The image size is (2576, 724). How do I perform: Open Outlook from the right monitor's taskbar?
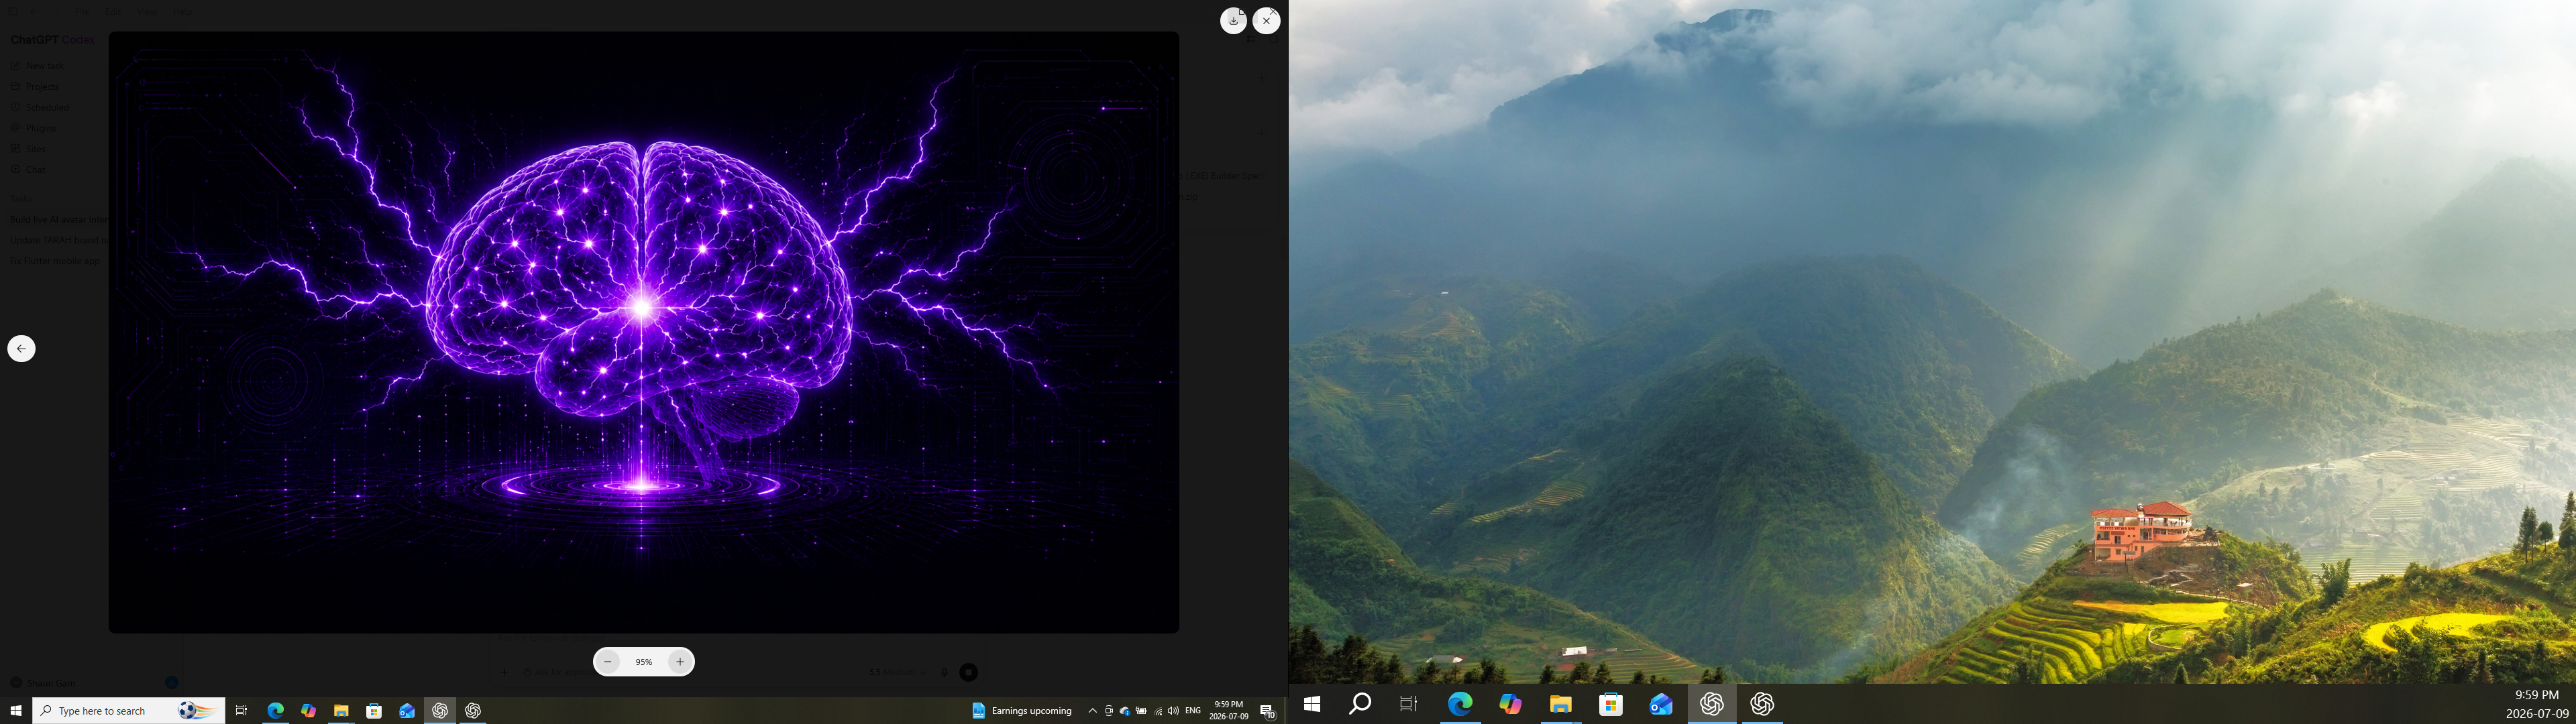click(1661, 704)
